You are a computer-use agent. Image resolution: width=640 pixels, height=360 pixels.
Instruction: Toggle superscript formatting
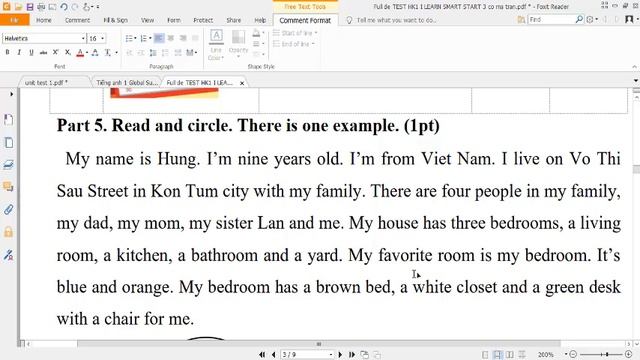56,52
